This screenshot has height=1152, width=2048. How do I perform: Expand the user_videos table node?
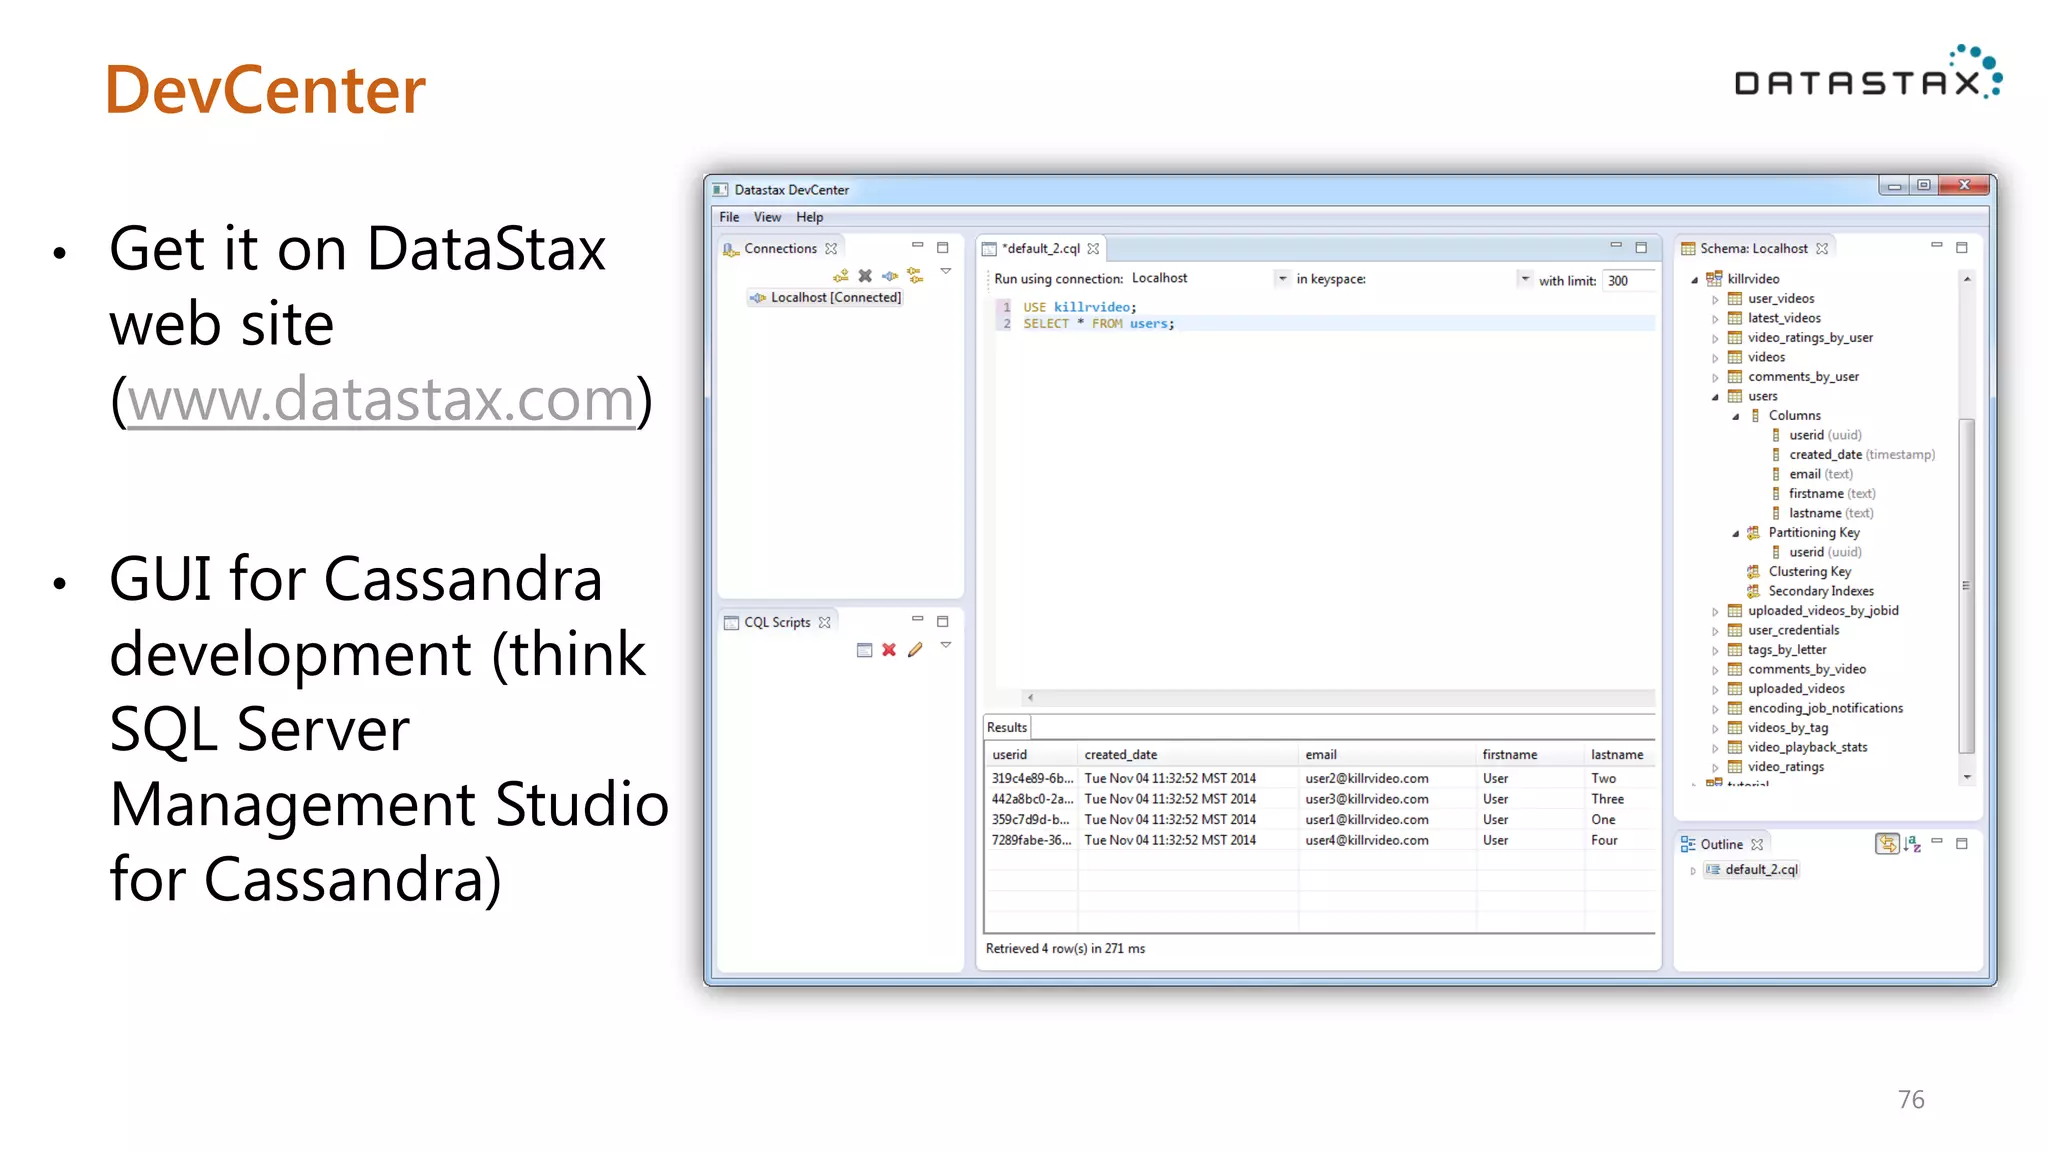point(1715,299)
